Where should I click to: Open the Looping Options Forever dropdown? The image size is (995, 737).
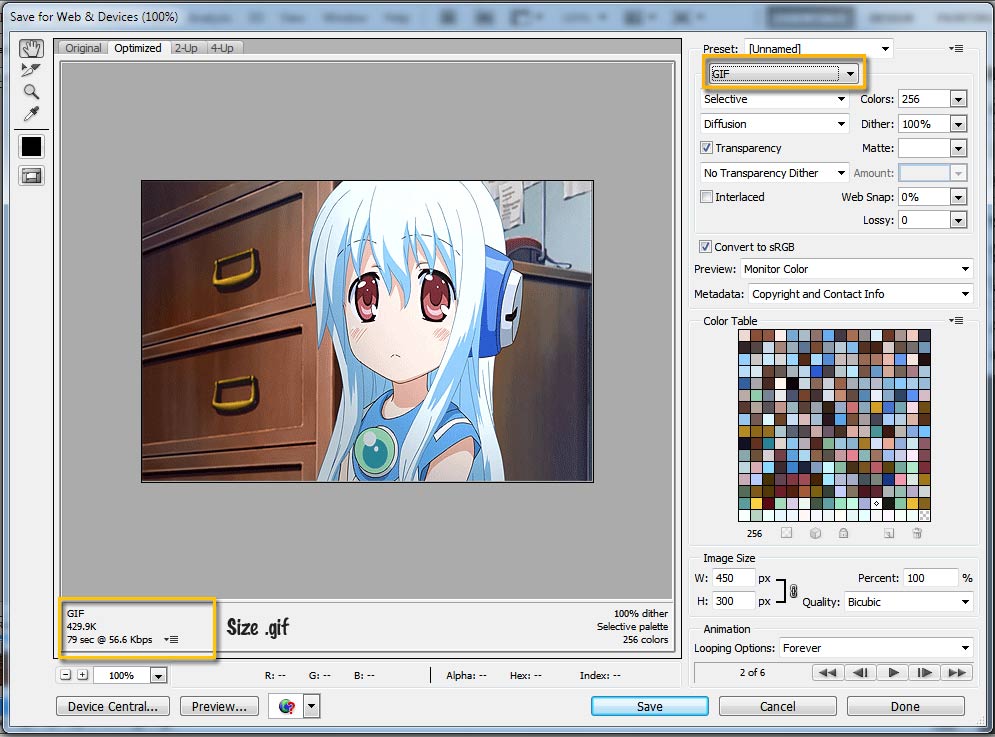click(x=876, y=648)
